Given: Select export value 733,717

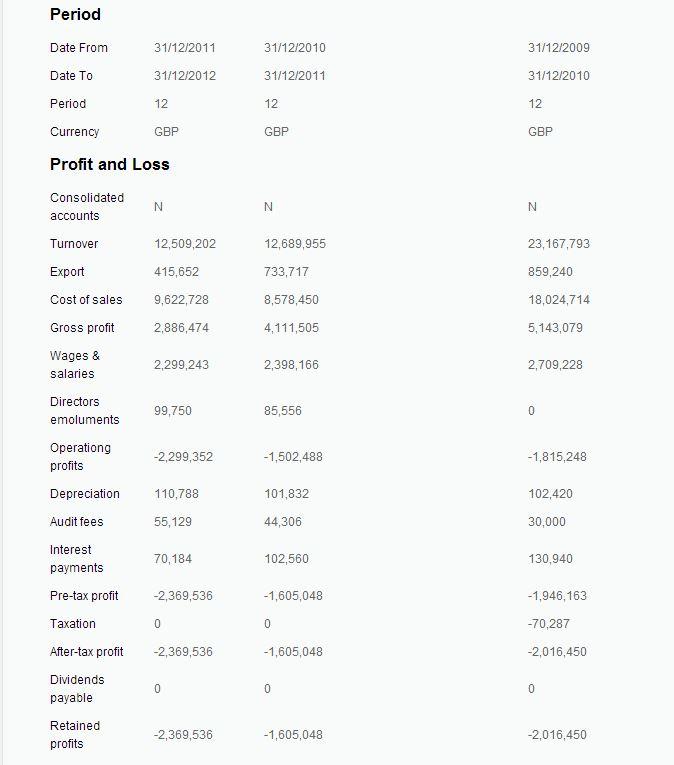Looking at the screenshot, I should [286, 272].
